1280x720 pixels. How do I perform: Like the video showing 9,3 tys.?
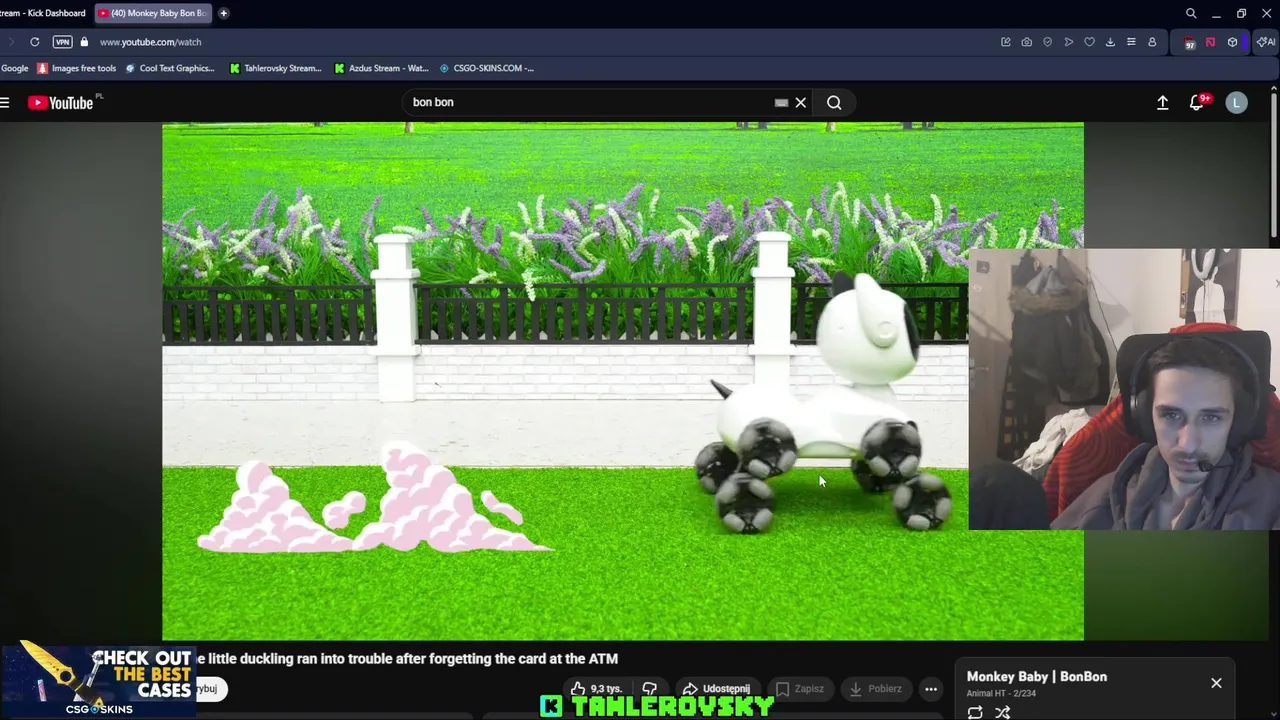pos(596,688)
